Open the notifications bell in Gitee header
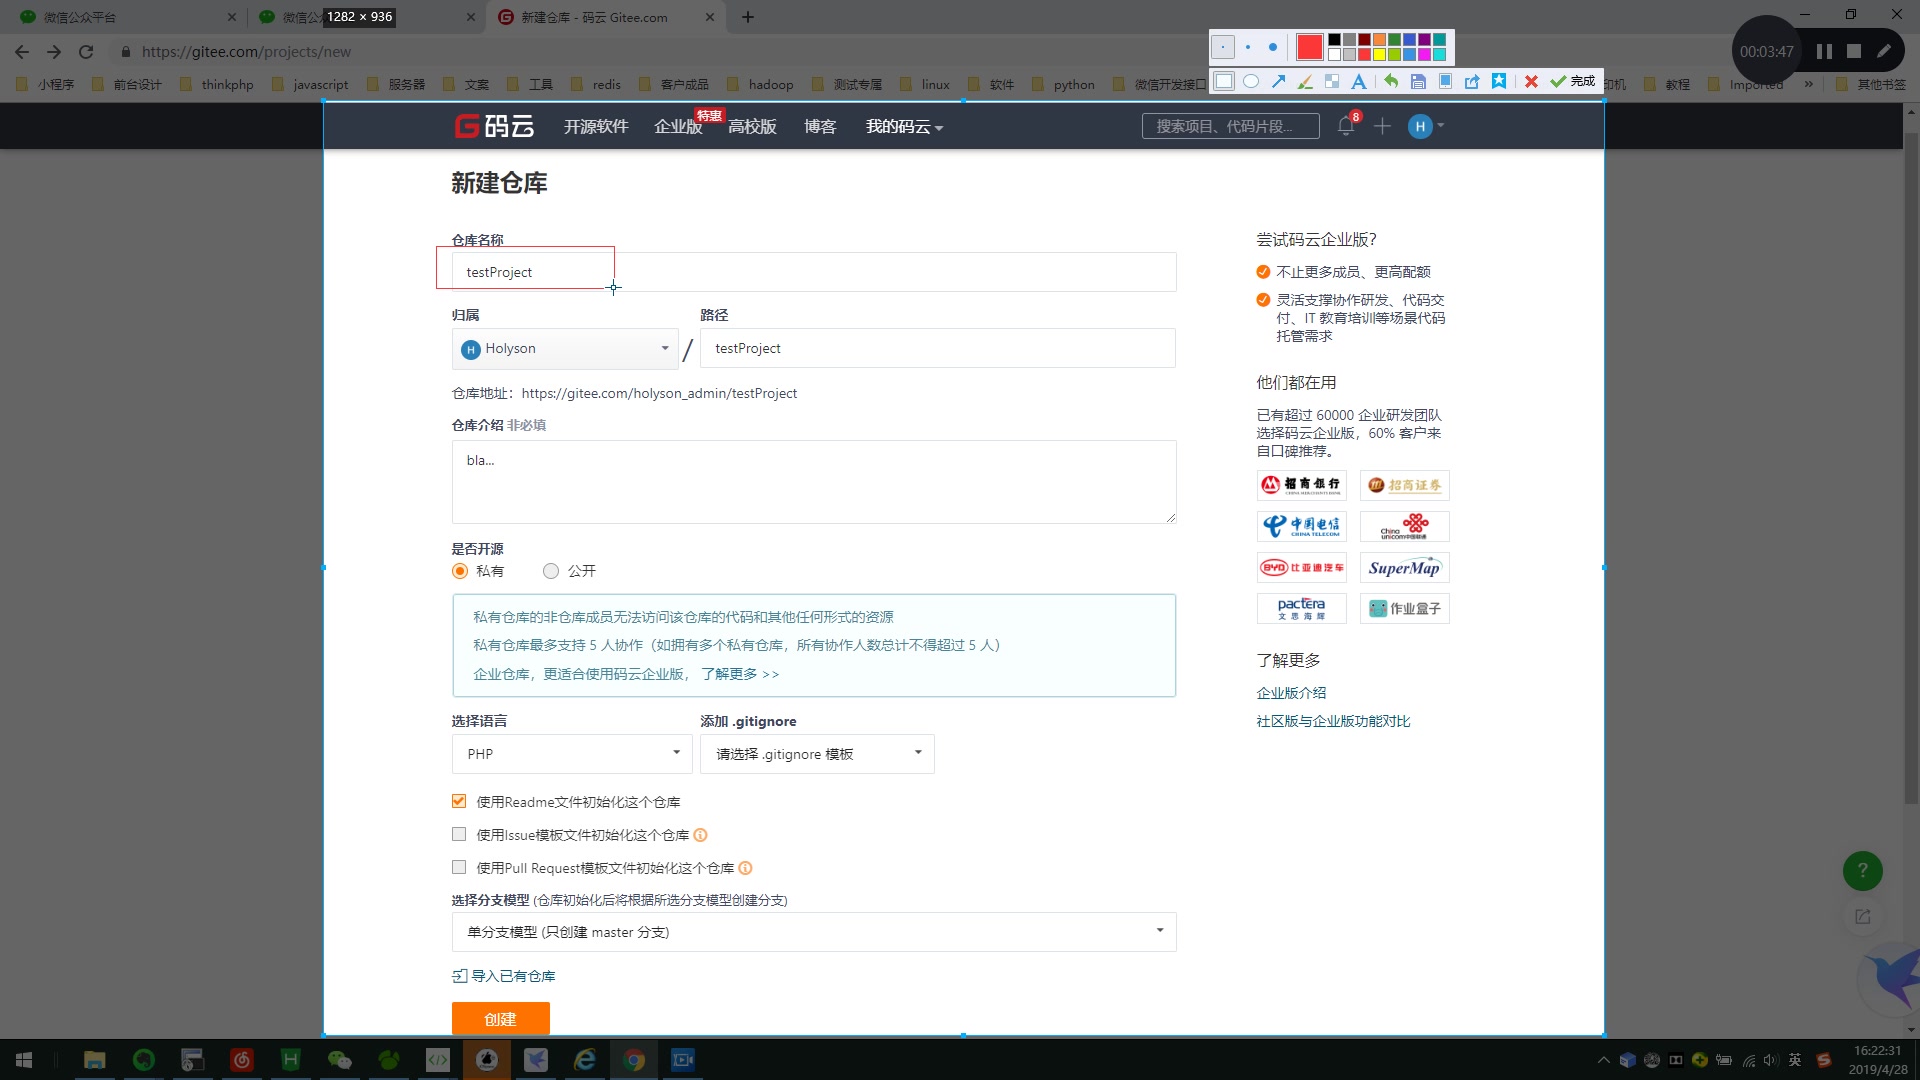Viewport: 1920px width, 1080px height. [x=1346, y=126]
